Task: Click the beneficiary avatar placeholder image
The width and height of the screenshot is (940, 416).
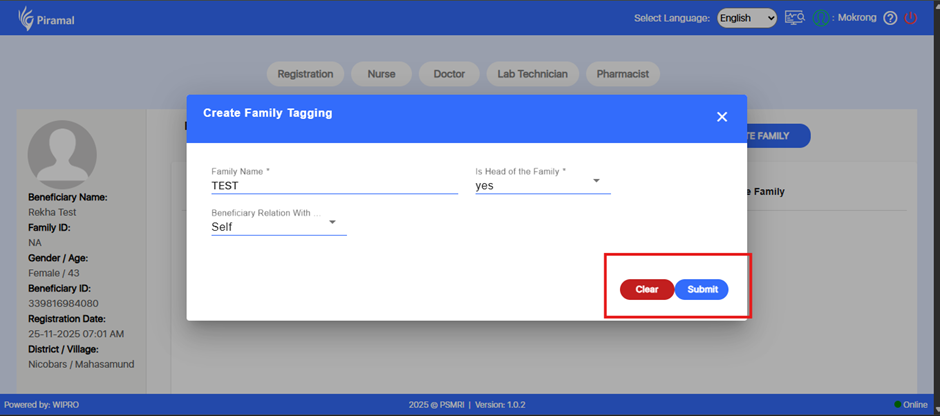Action: pos(61,154)
